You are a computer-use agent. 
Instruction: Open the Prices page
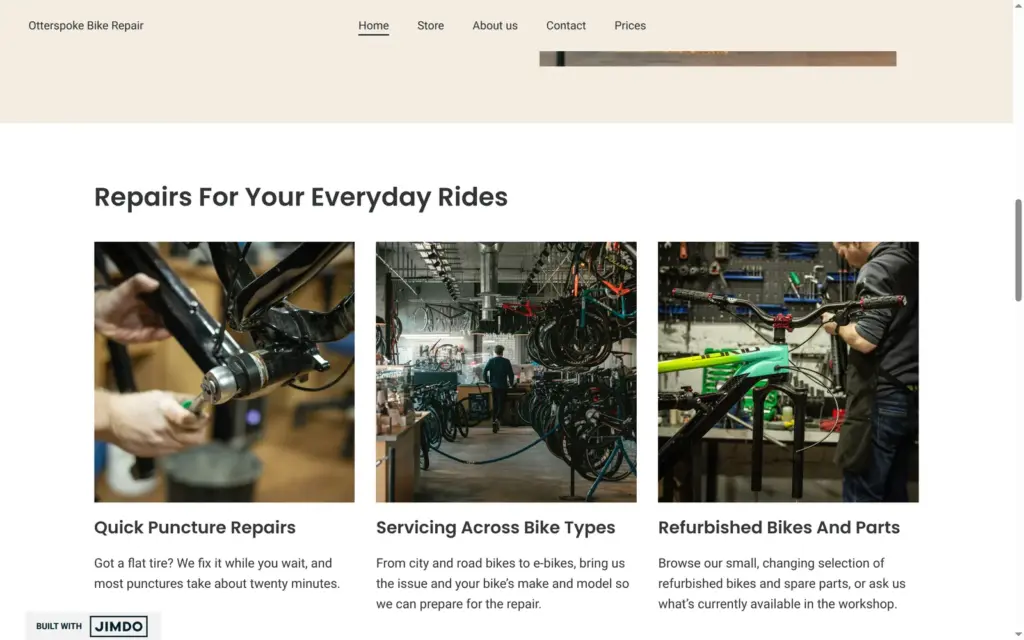630,25
